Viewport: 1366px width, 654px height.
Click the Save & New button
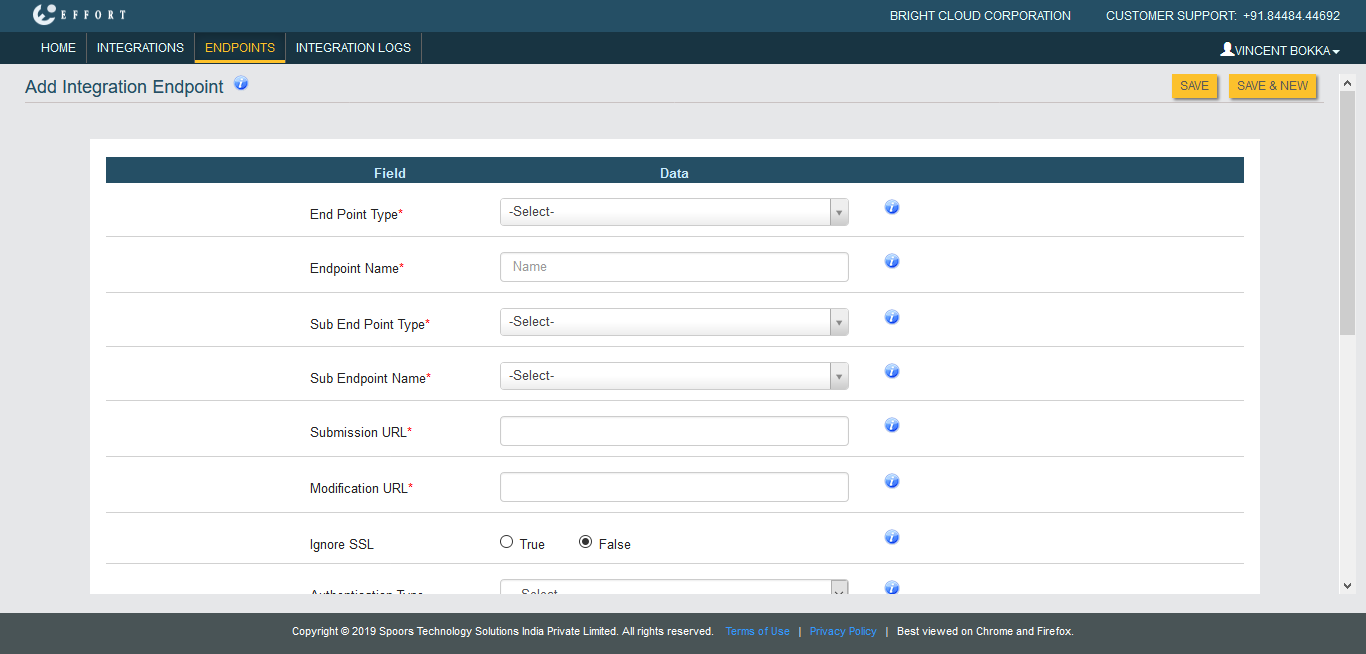pos(1272,86)
